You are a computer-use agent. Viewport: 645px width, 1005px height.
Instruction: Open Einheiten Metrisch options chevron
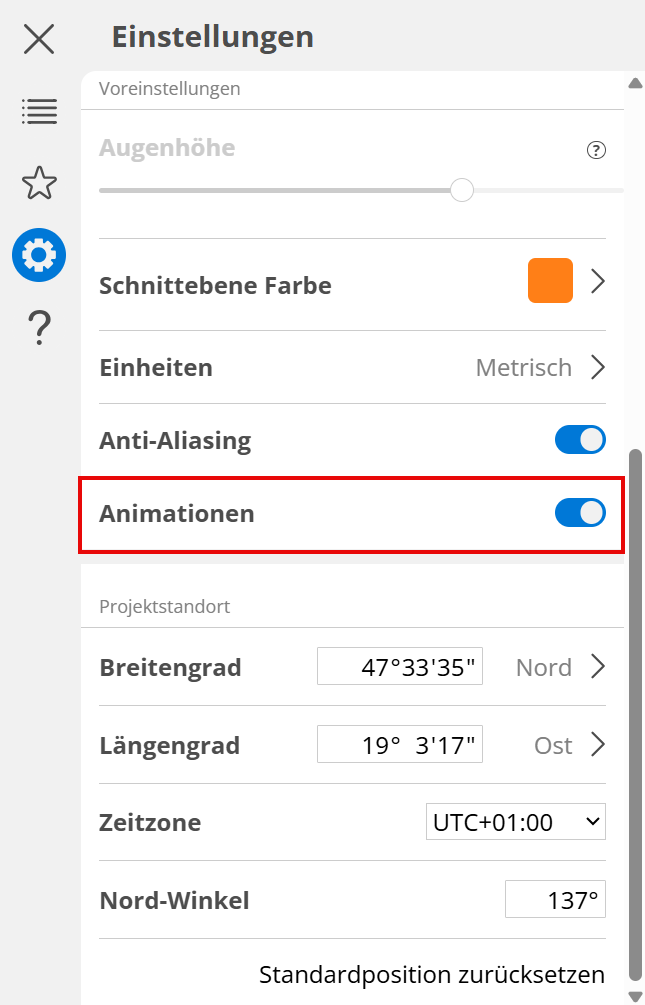tap(598, 367)
